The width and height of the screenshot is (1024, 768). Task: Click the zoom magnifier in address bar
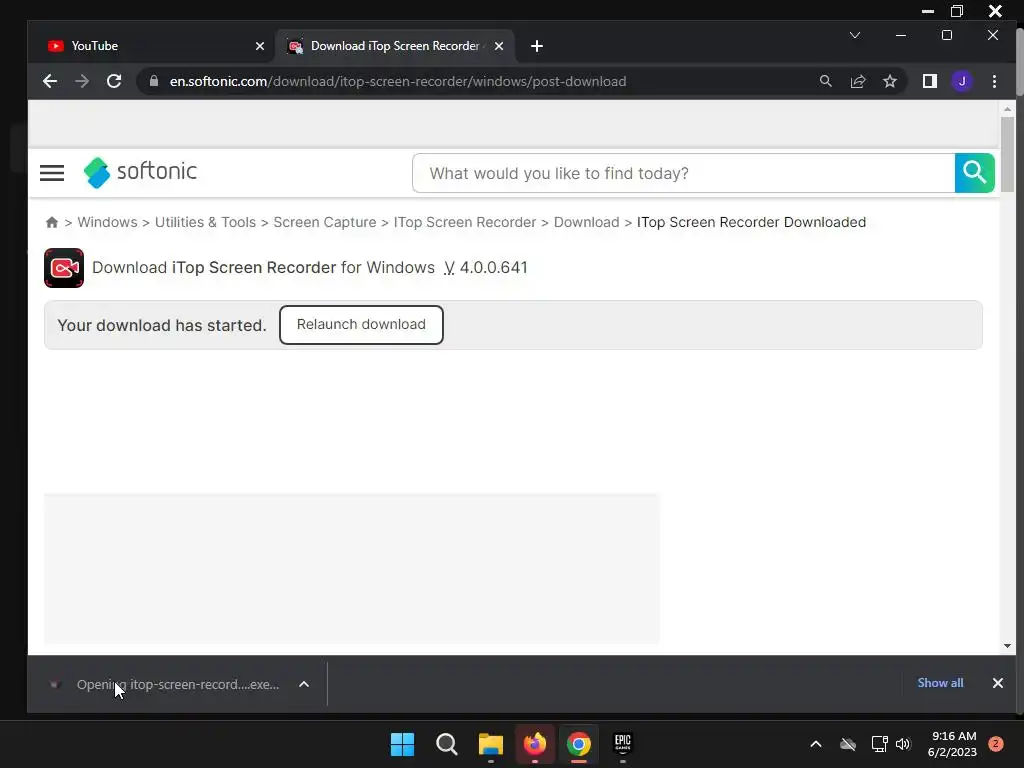tap(825, 81)
